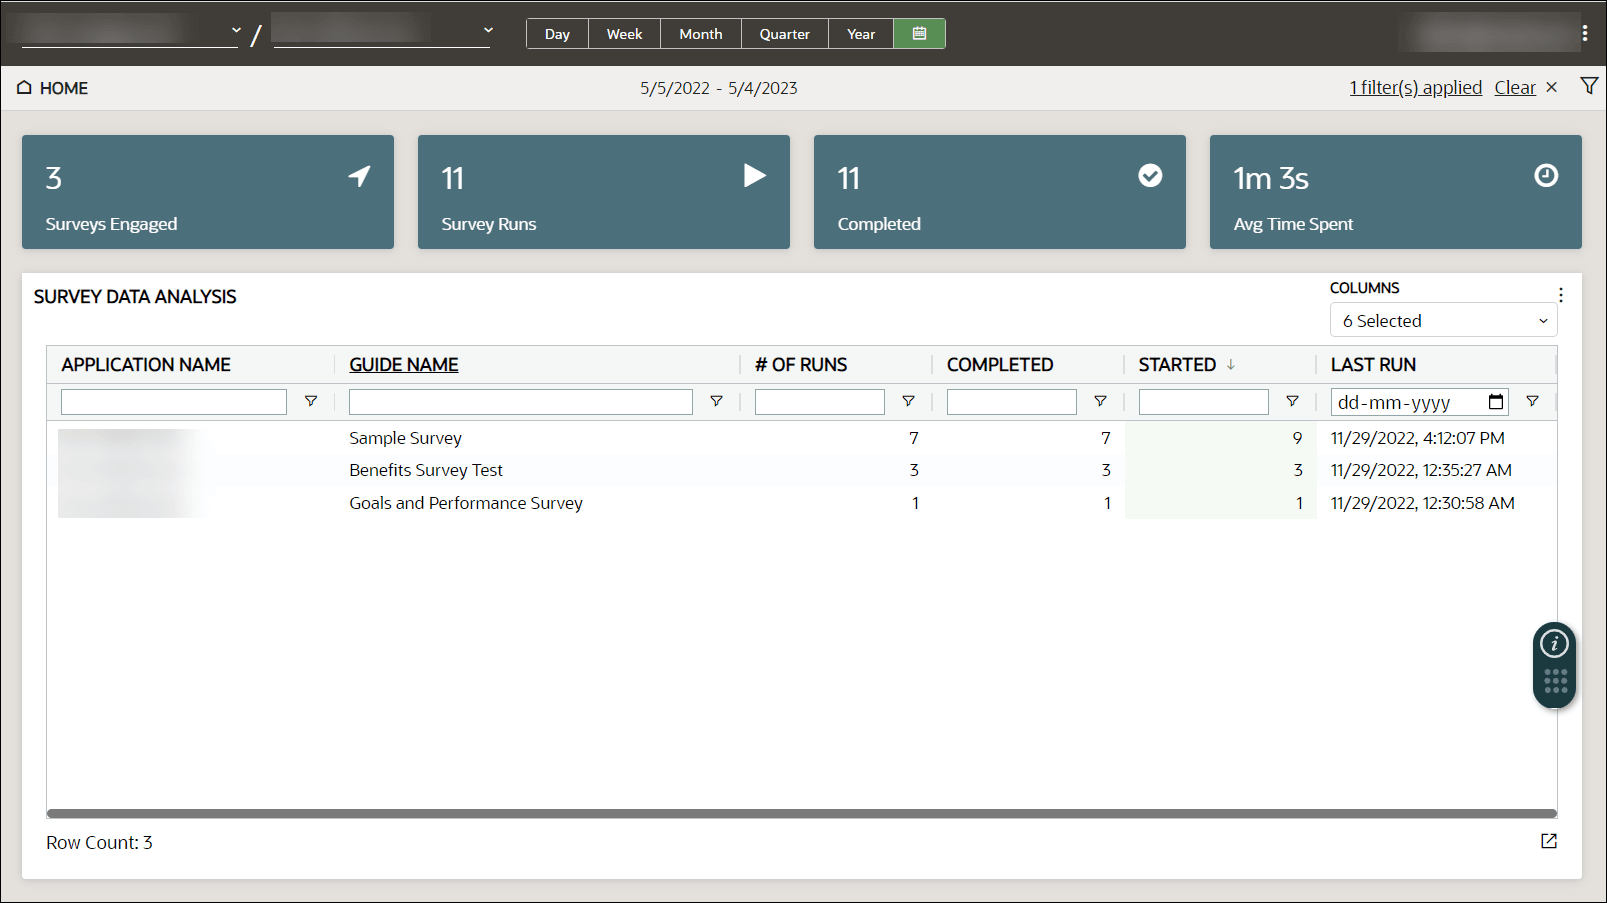
Task: Click # of Runs column filter funnel
Action: tap(908, 401)
